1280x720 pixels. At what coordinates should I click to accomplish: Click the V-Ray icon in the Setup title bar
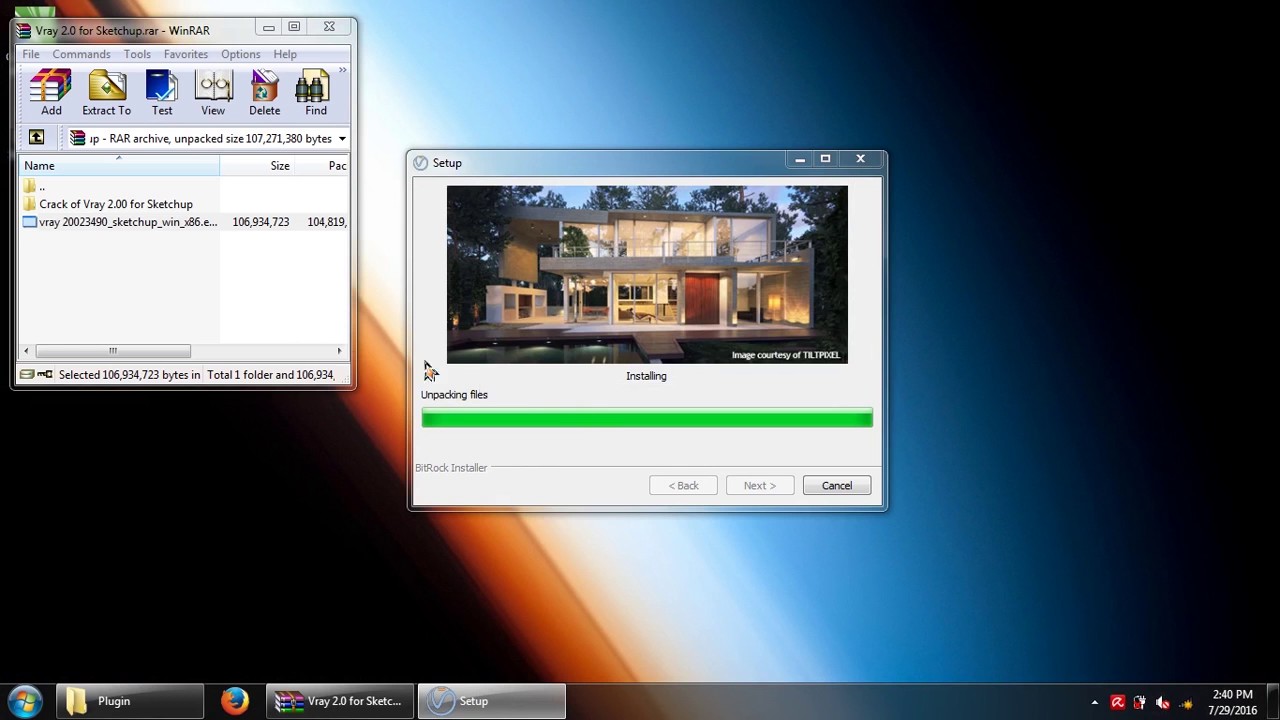pyautogui.click(x=421, y=163)
